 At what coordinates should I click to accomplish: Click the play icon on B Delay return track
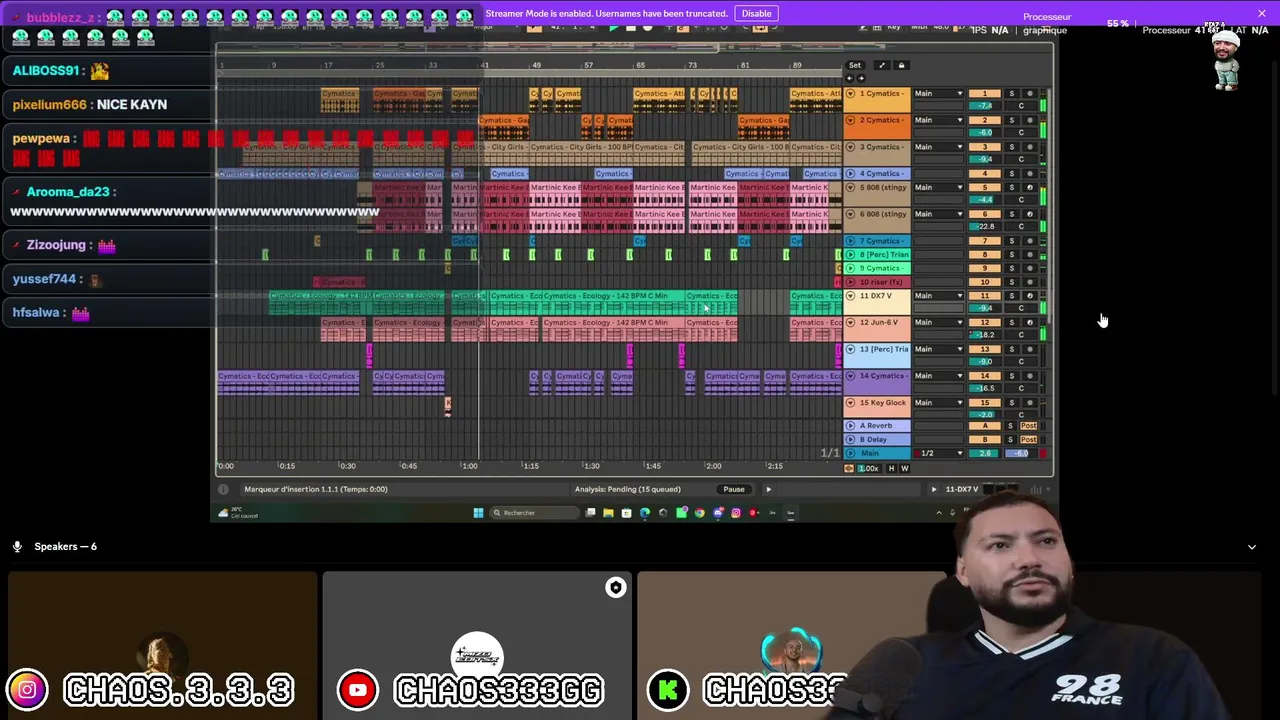click(x=850, y=439)
